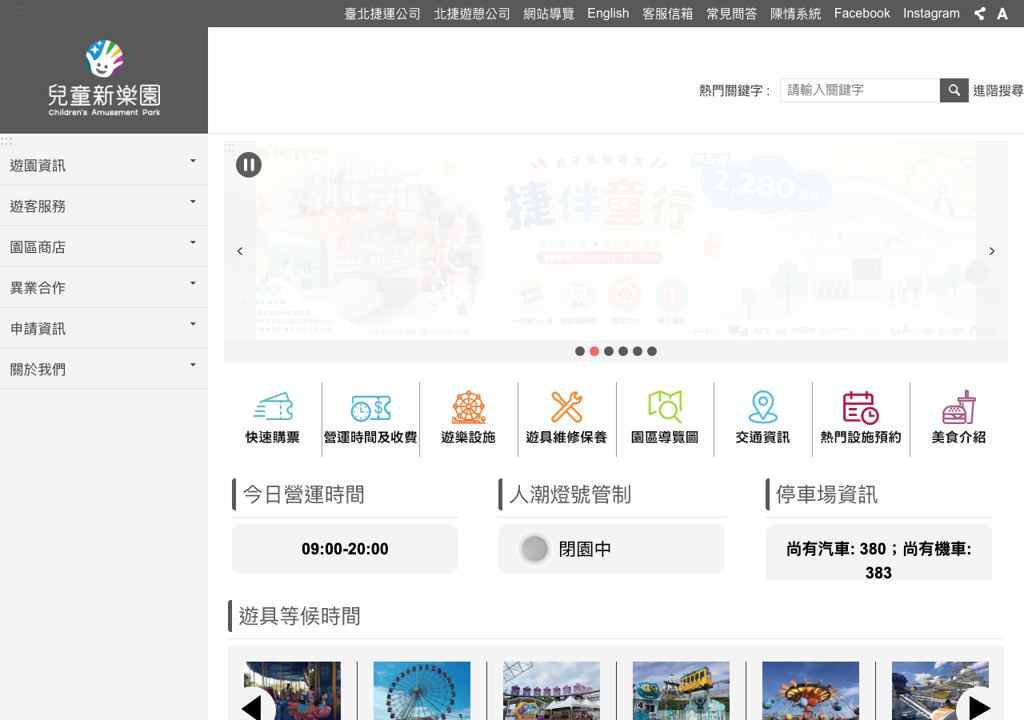The height and width of the screenshot is (720, 1024).
Task: Expand the 異業合作 sidebar menu
Action: tap(104, 287)
